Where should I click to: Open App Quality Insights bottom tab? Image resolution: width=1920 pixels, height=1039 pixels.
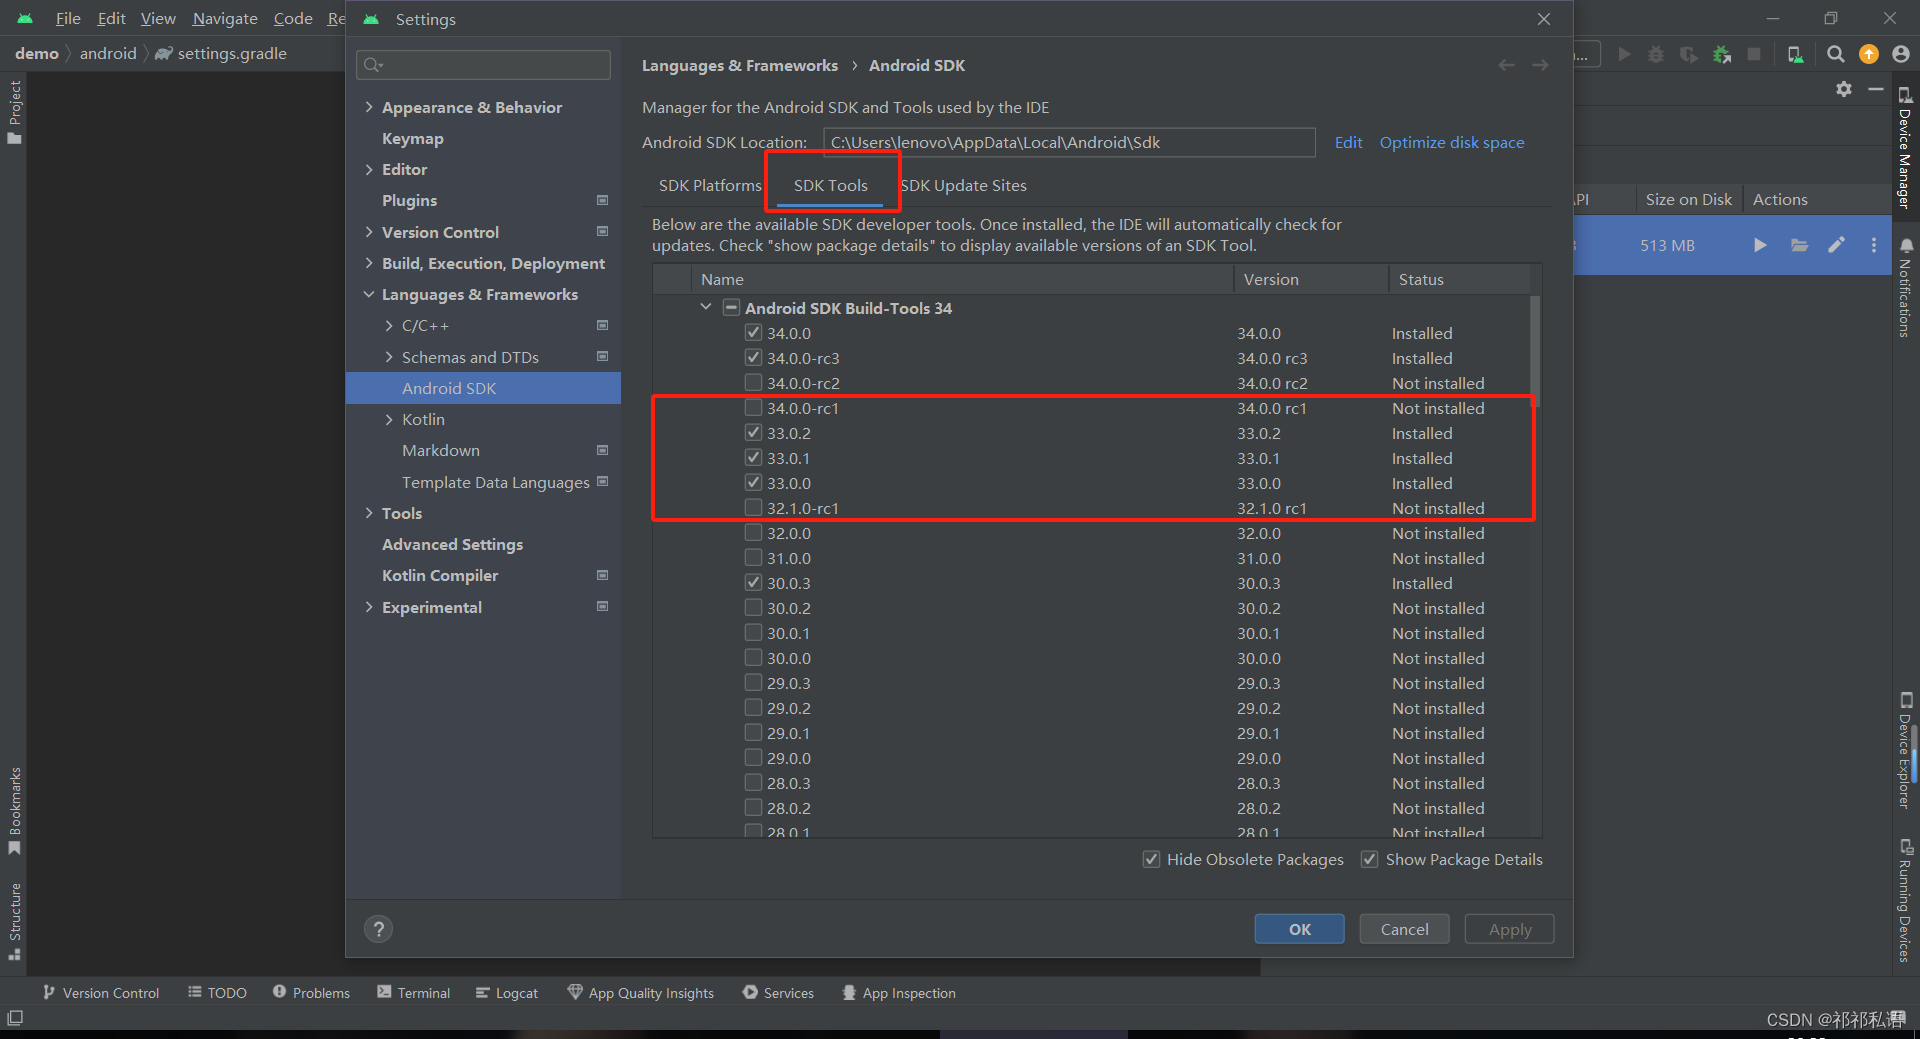tap(641, 993)
